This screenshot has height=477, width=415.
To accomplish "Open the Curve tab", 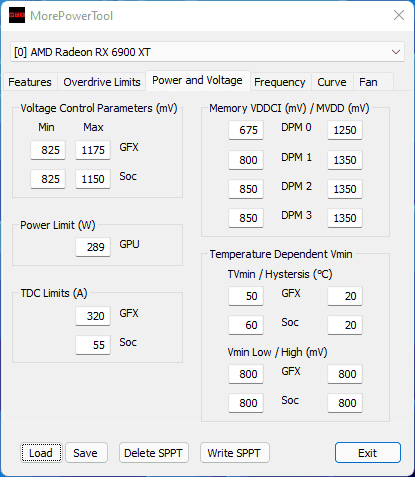I will point(332,82).
